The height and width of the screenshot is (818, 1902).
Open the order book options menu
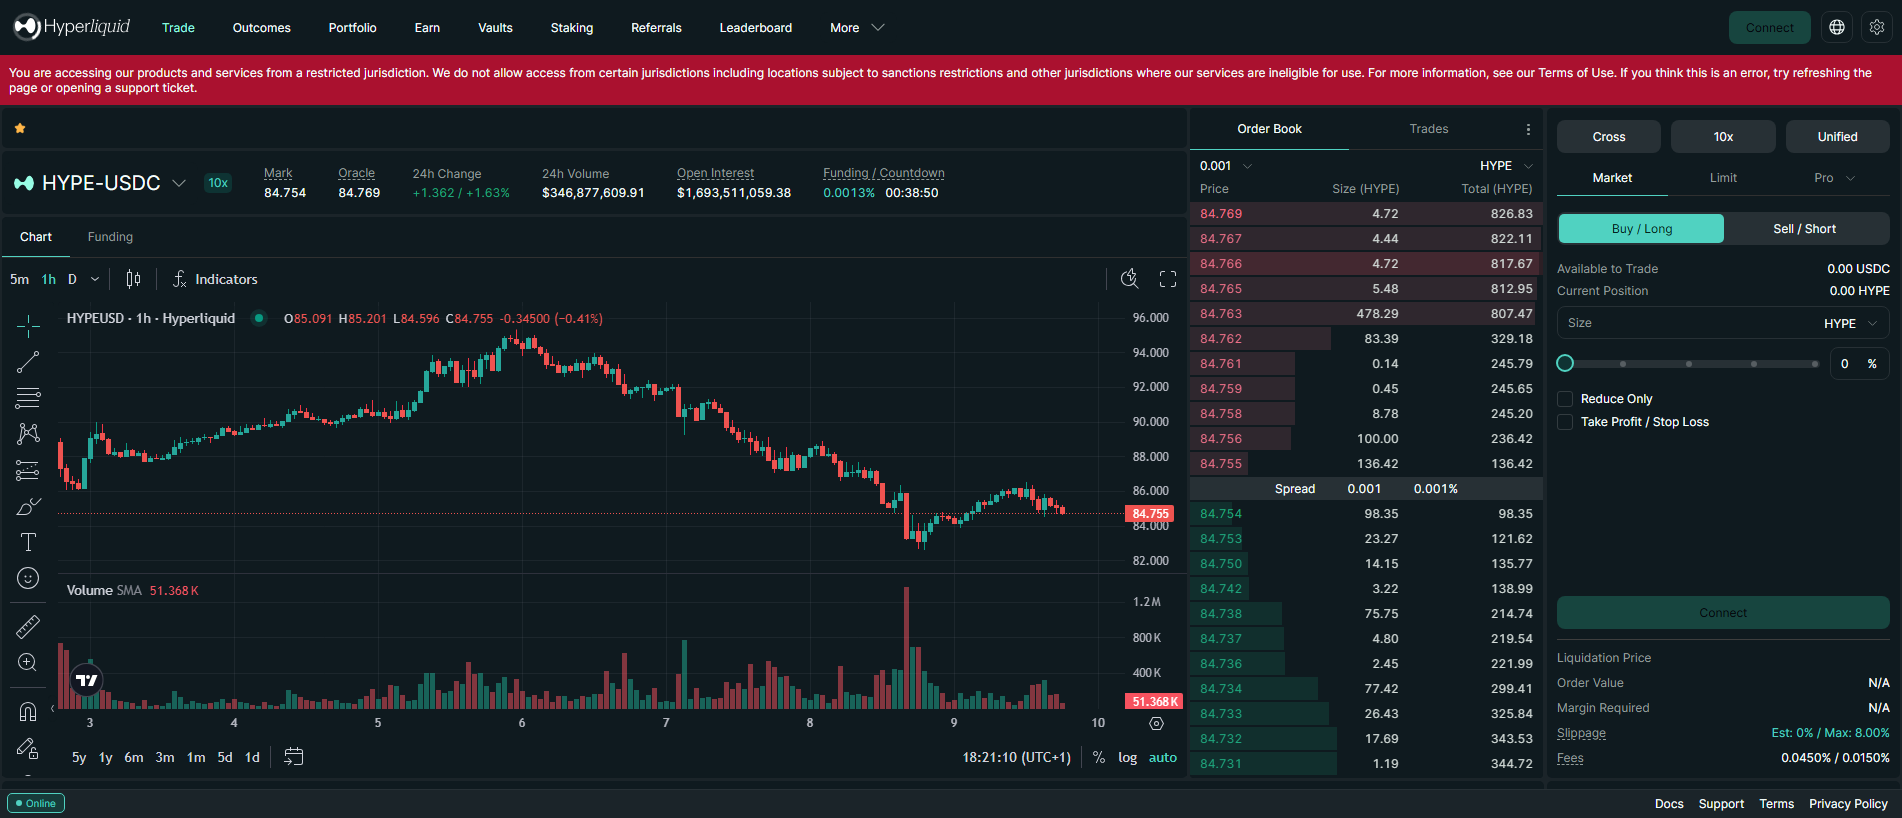click(x=1528, y=129)
